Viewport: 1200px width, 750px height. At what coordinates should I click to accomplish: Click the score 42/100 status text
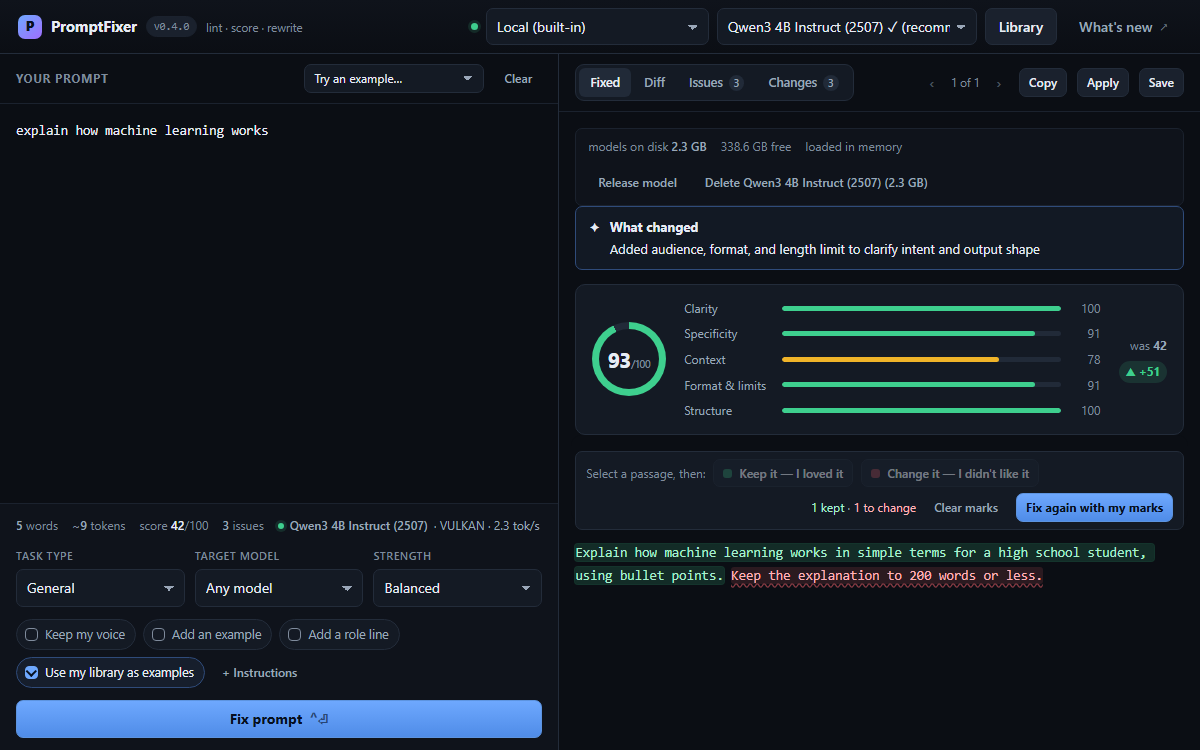[174, 526]
